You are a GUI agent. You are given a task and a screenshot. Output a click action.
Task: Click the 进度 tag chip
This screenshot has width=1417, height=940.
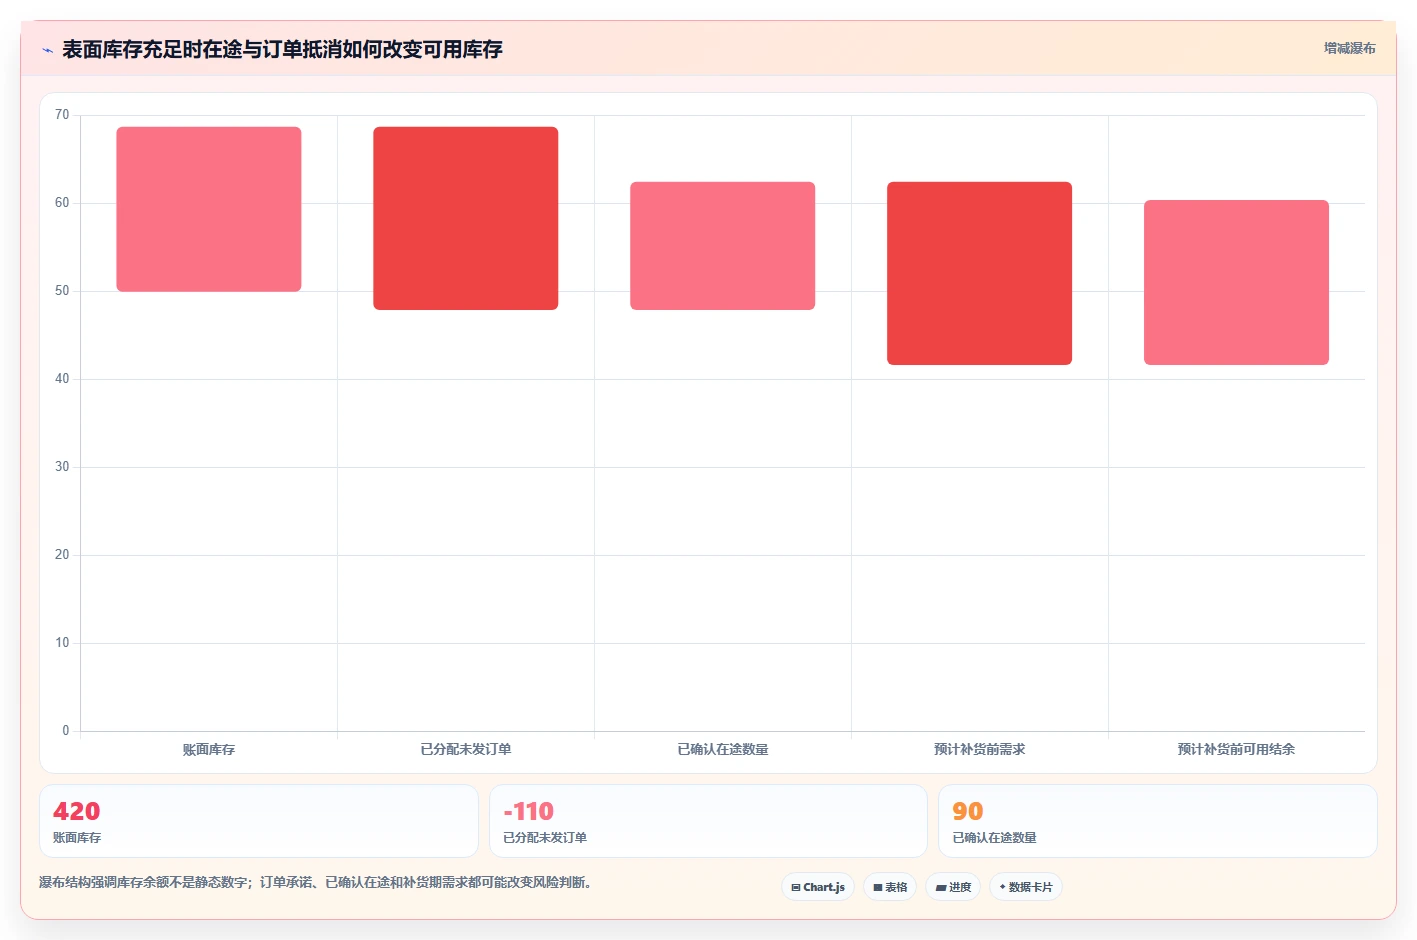[953, 887]
